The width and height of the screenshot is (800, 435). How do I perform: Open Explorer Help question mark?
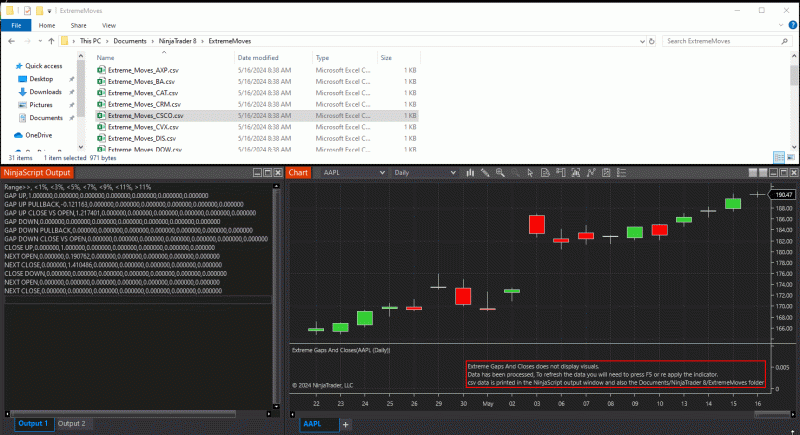(792, 25)
